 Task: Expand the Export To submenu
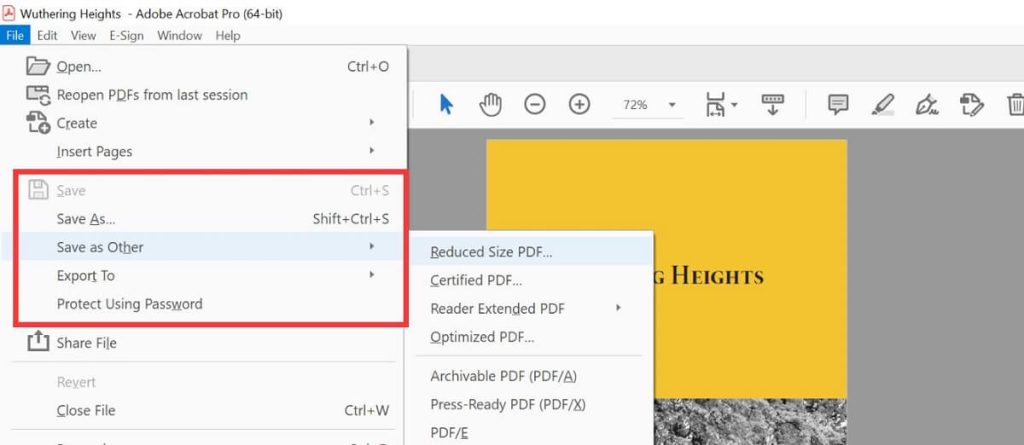pyautogui.click(x=203, y=276)
